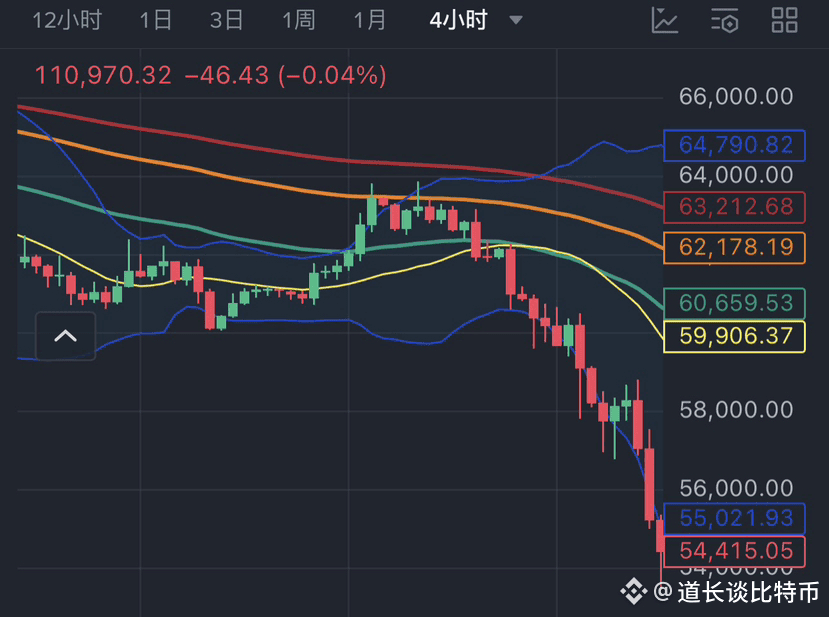Switch the chart to 1周
829x617 pixels.
click(x=299, y=20)
